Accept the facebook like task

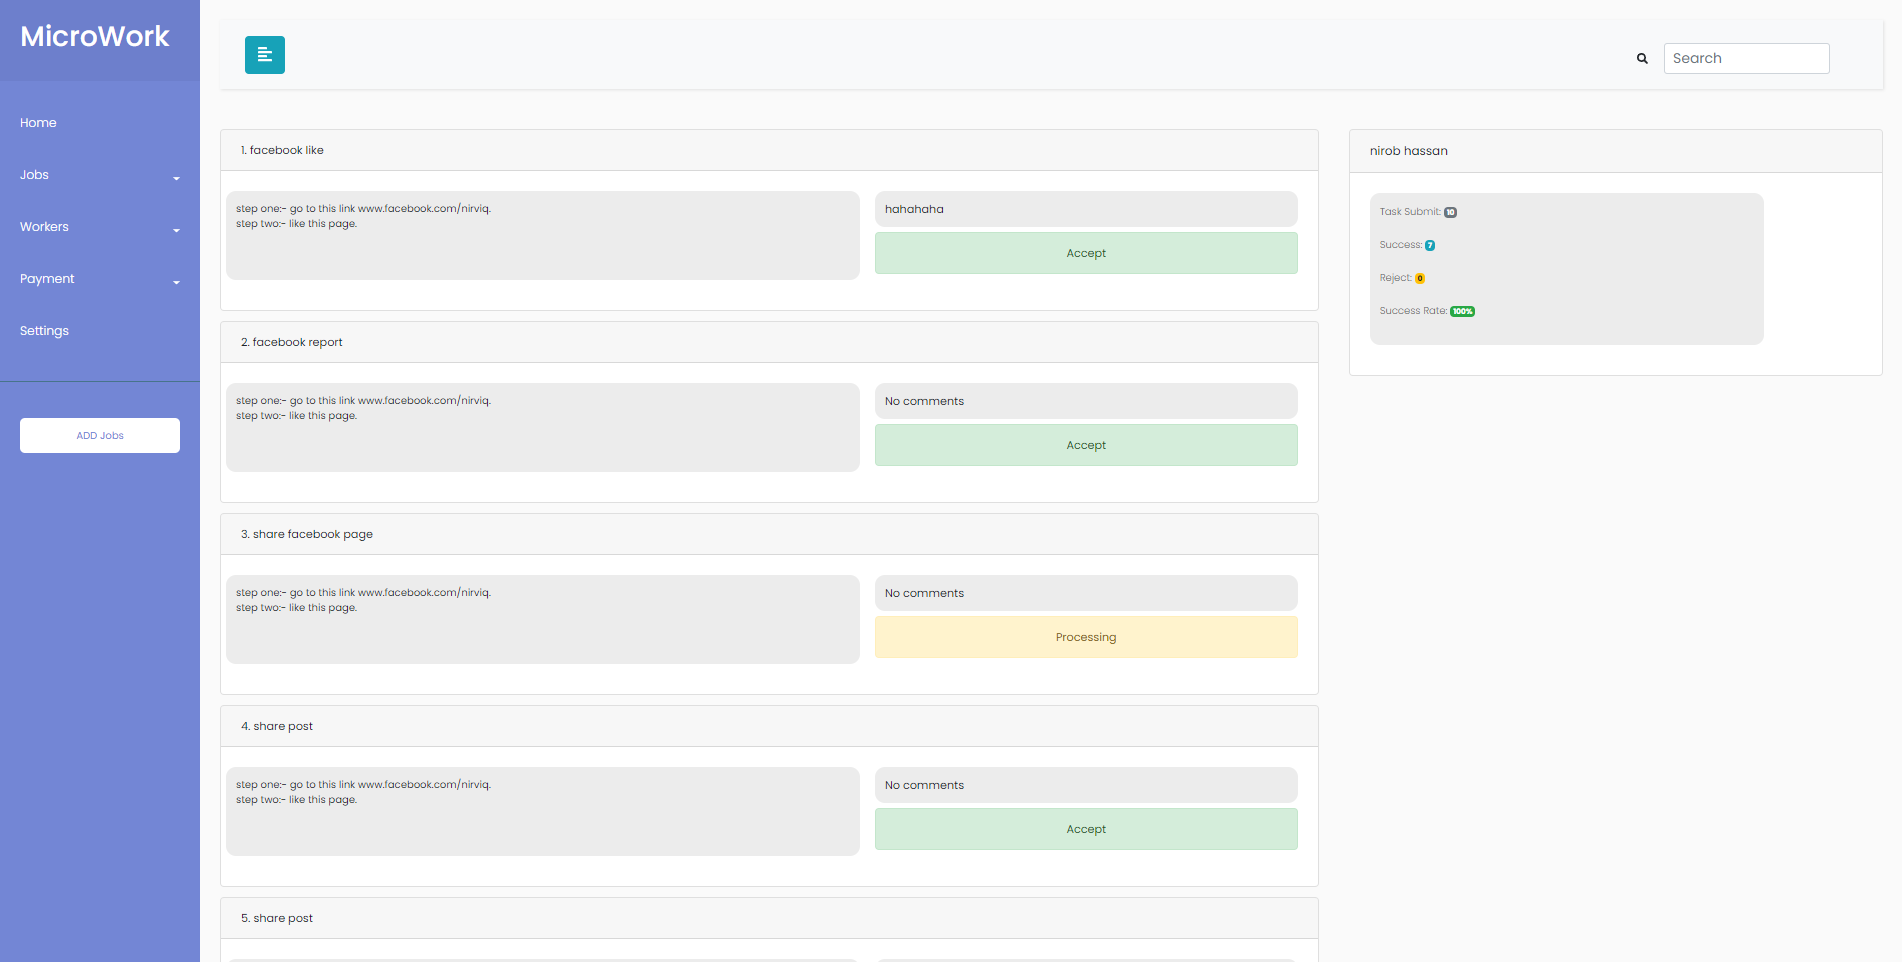coord(1086,253)
